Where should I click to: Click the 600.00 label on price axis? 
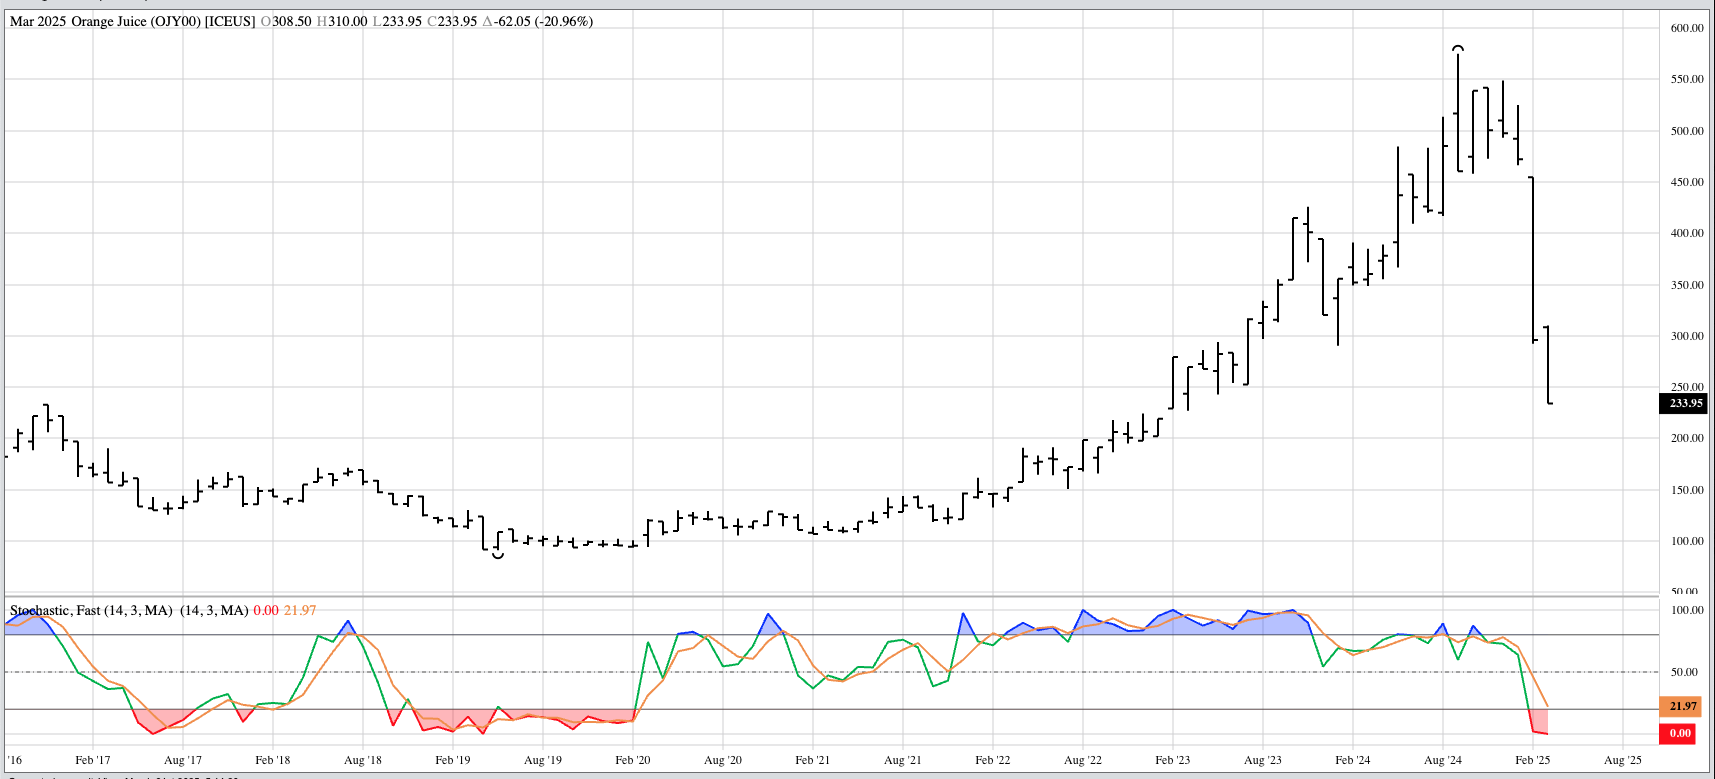[1686, 28]
